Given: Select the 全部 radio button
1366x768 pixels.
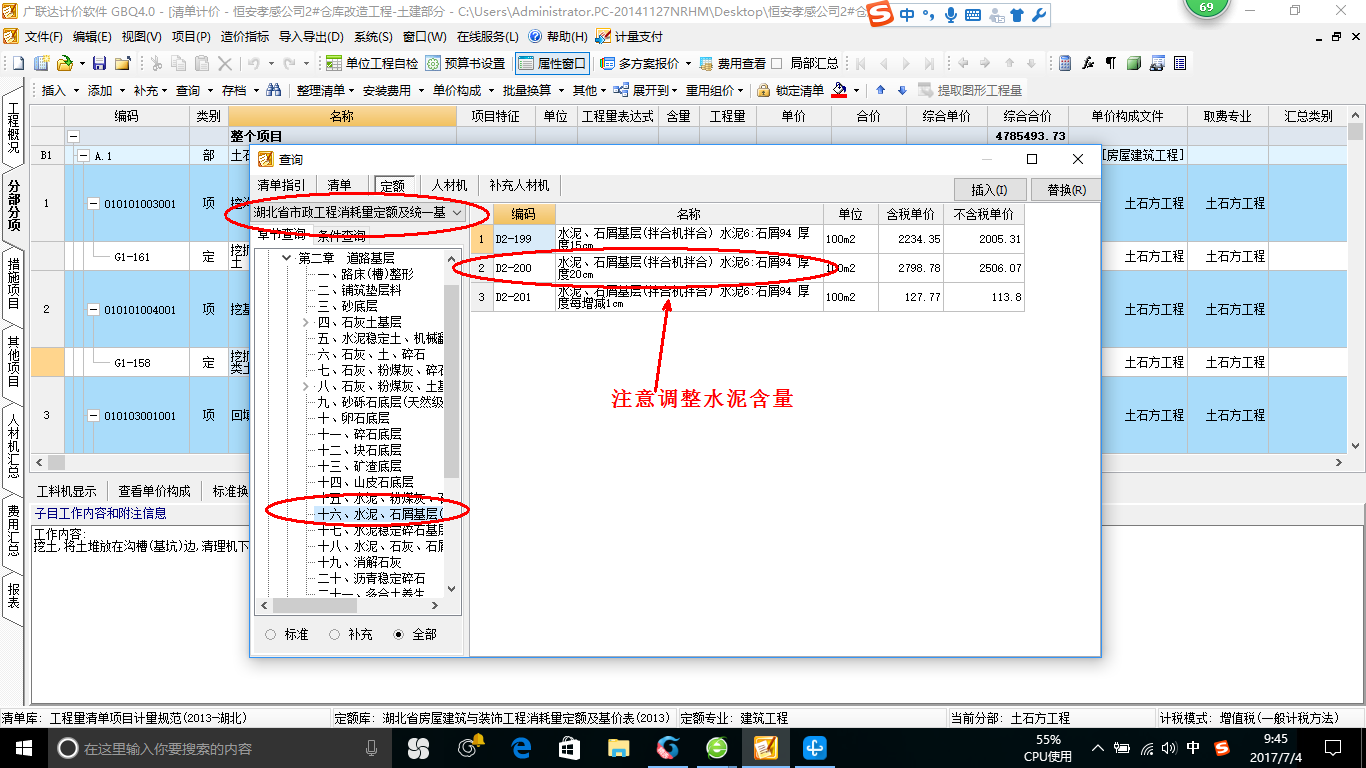Looking at the screenshot, I should pos(399,634).
